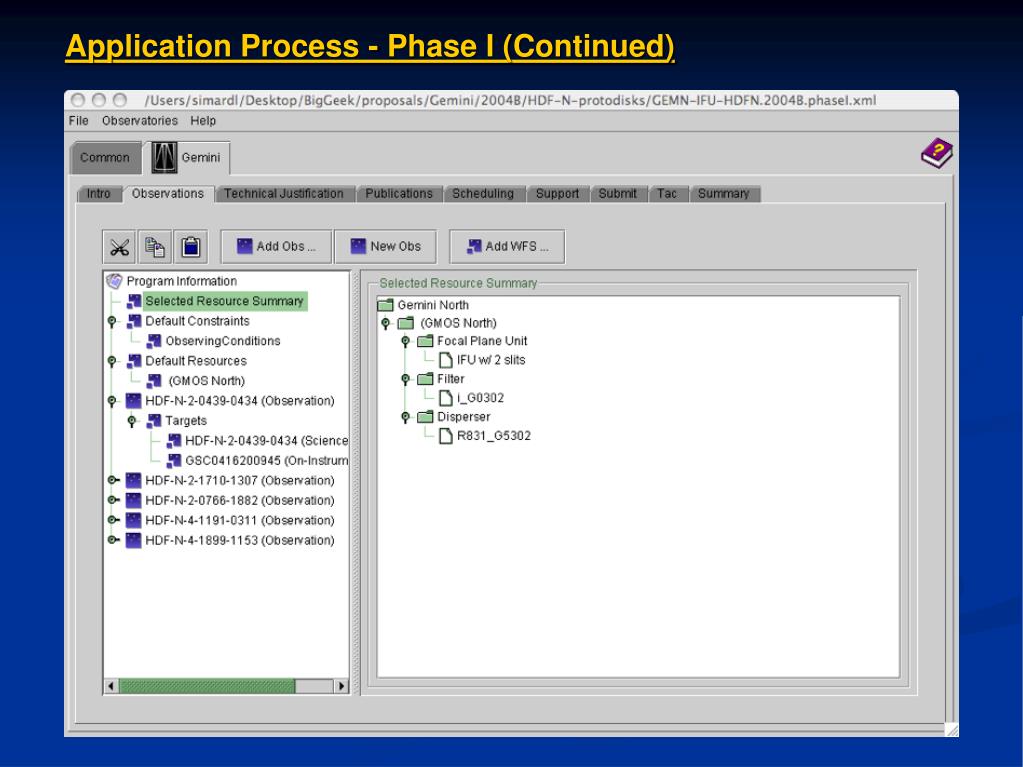Viewport: 1023px width, 767px height.
Task: Click the Add WFS ... button
Action: click(x=507, y=247)
